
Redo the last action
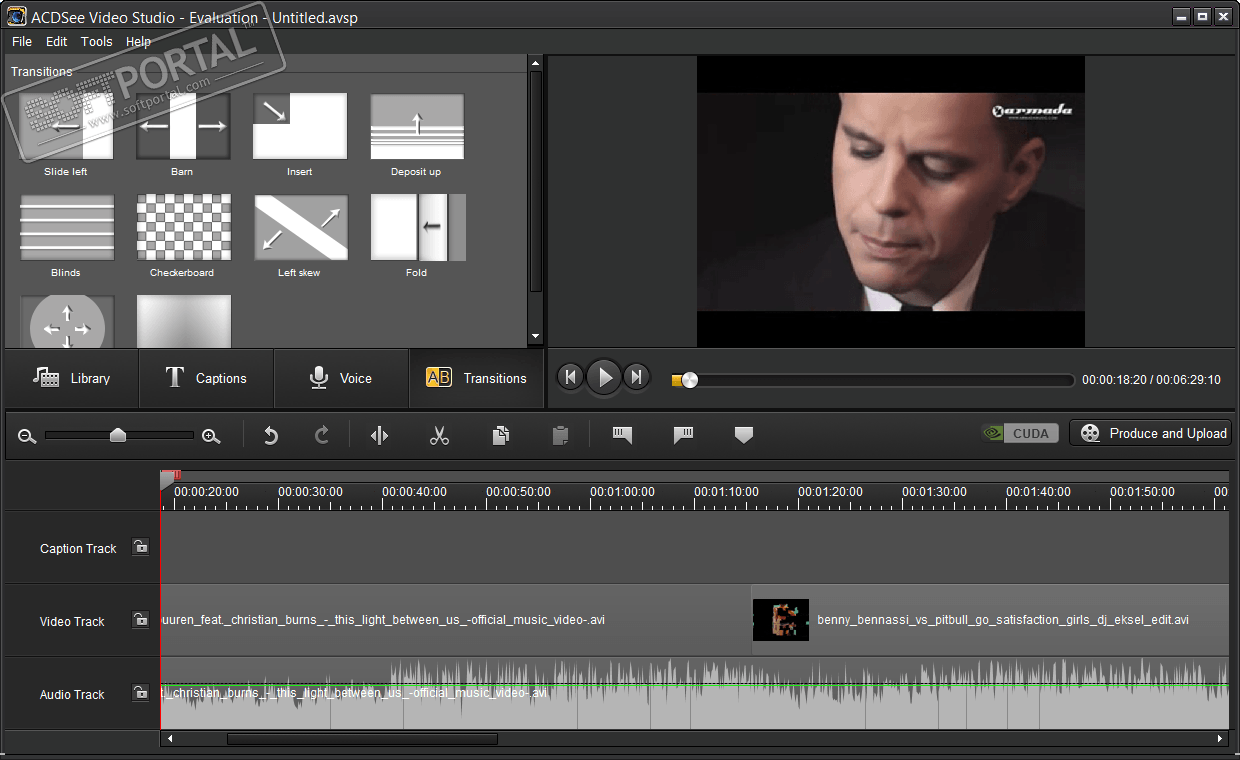322,435
